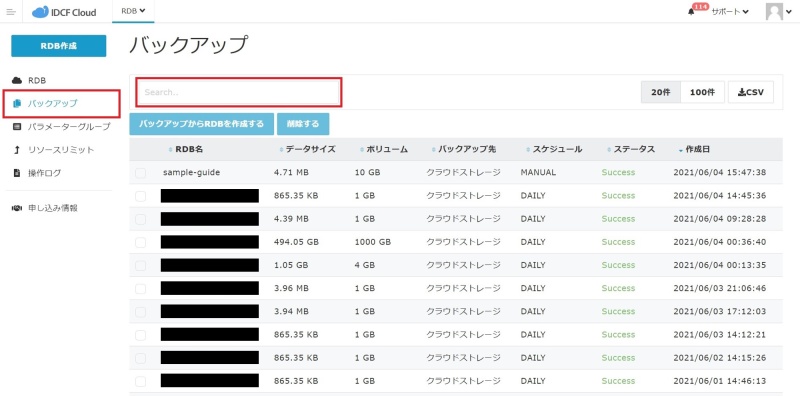The width and height of the screenshot is (800, 396).
Task: Open the user avatar menu
Action: (x=774, y=11)
